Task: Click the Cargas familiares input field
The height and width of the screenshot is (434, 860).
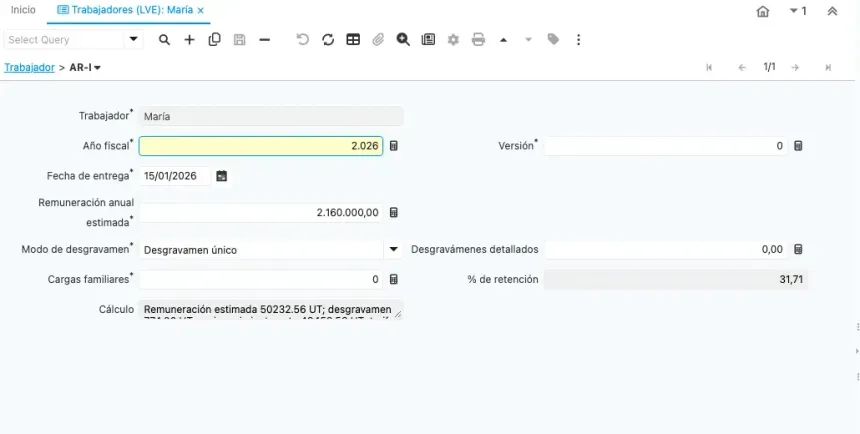Action: point(261,279)
